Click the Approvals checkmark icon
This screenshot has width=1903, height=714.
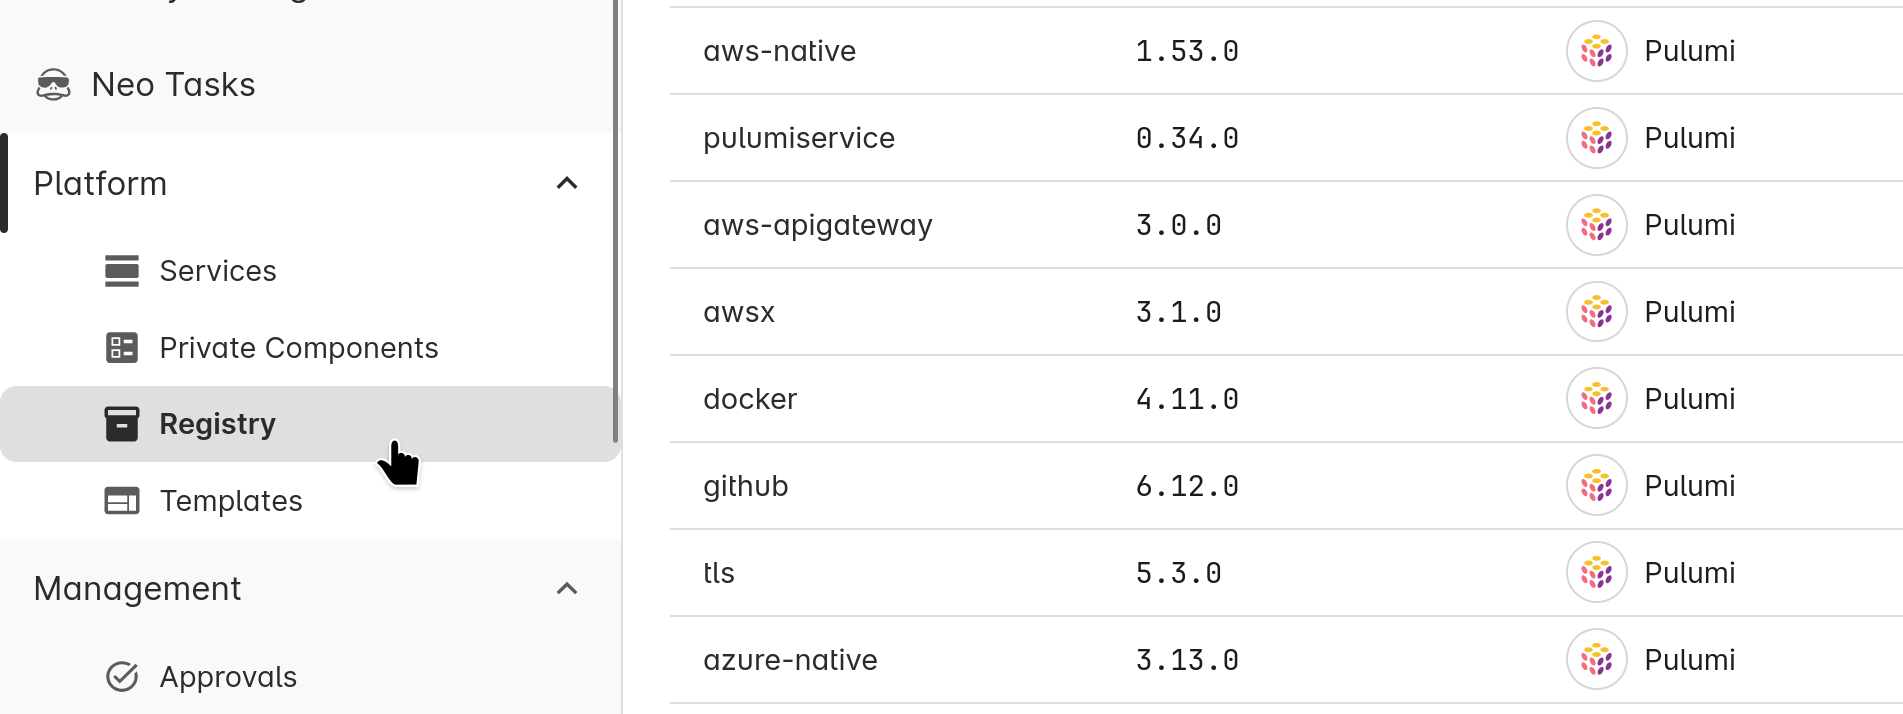pos(121,676)
